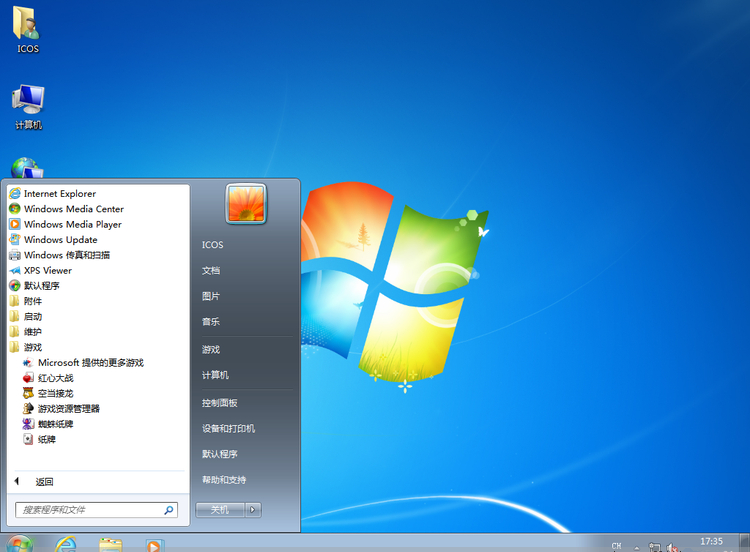Viewport: 750px width, 552px height.
Task: Select the 计算机 desktop icon
Action: [x=28, y=107]
